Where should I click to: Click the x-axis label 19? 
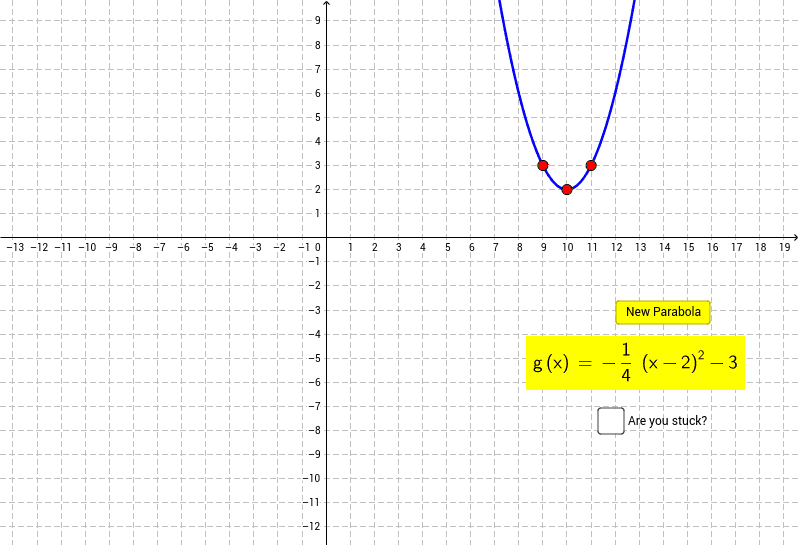[x=785, y=247]
